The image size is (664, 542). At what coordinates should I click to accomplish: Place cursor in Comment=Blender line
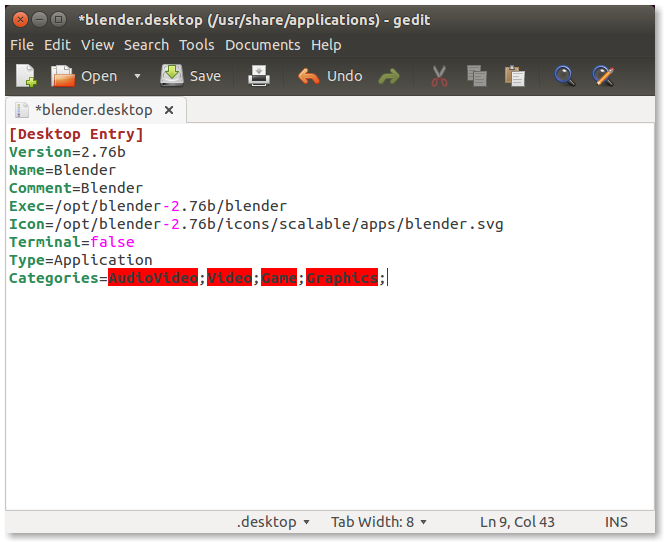click(76, 188)
